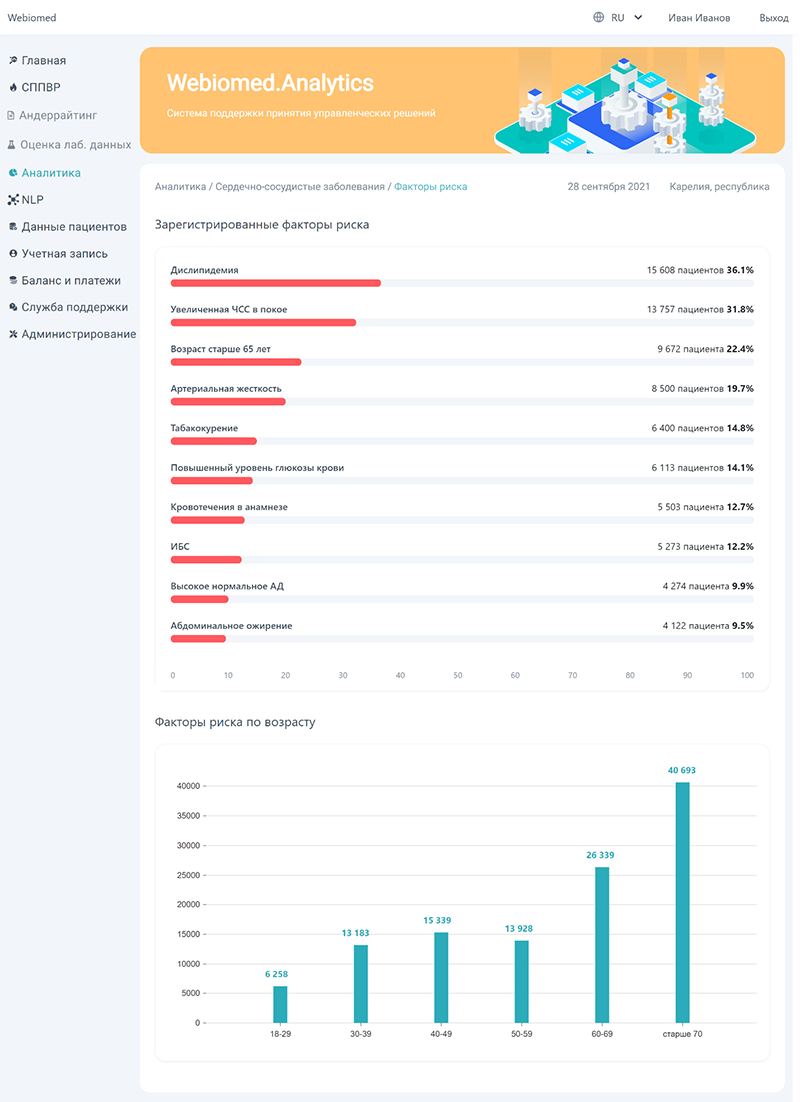
Task: Click the value 9 672 пациента 22.4%
Action: tap(705, 349)
